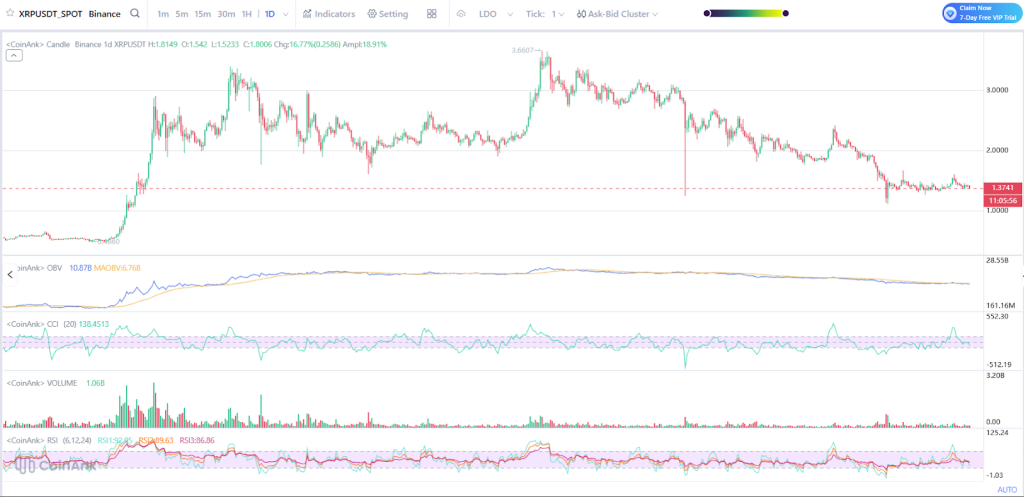Click the grid layout icon
This screenshot has height=497, width=1024.
click(x=431, y=14)
